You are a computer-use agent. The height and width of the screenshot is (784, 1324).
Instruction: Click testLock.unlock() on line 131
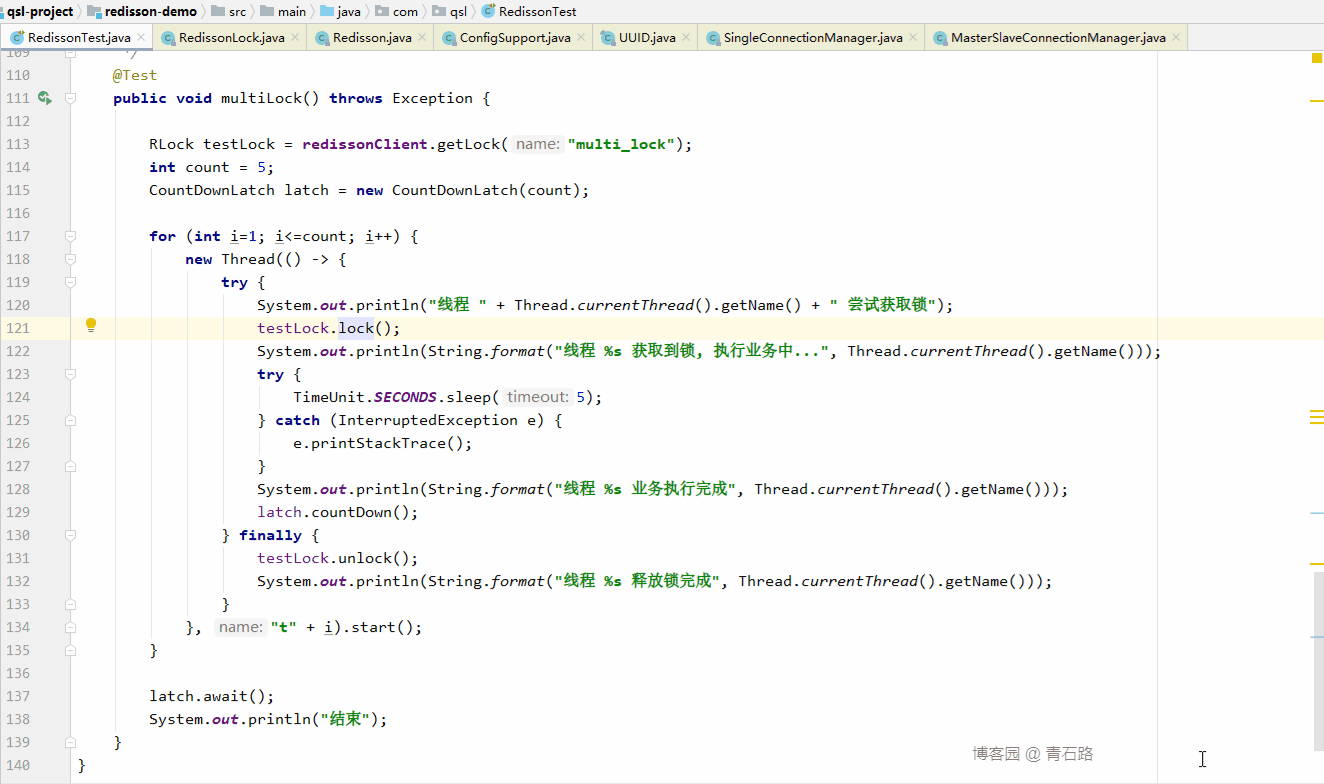coord(337,558)
